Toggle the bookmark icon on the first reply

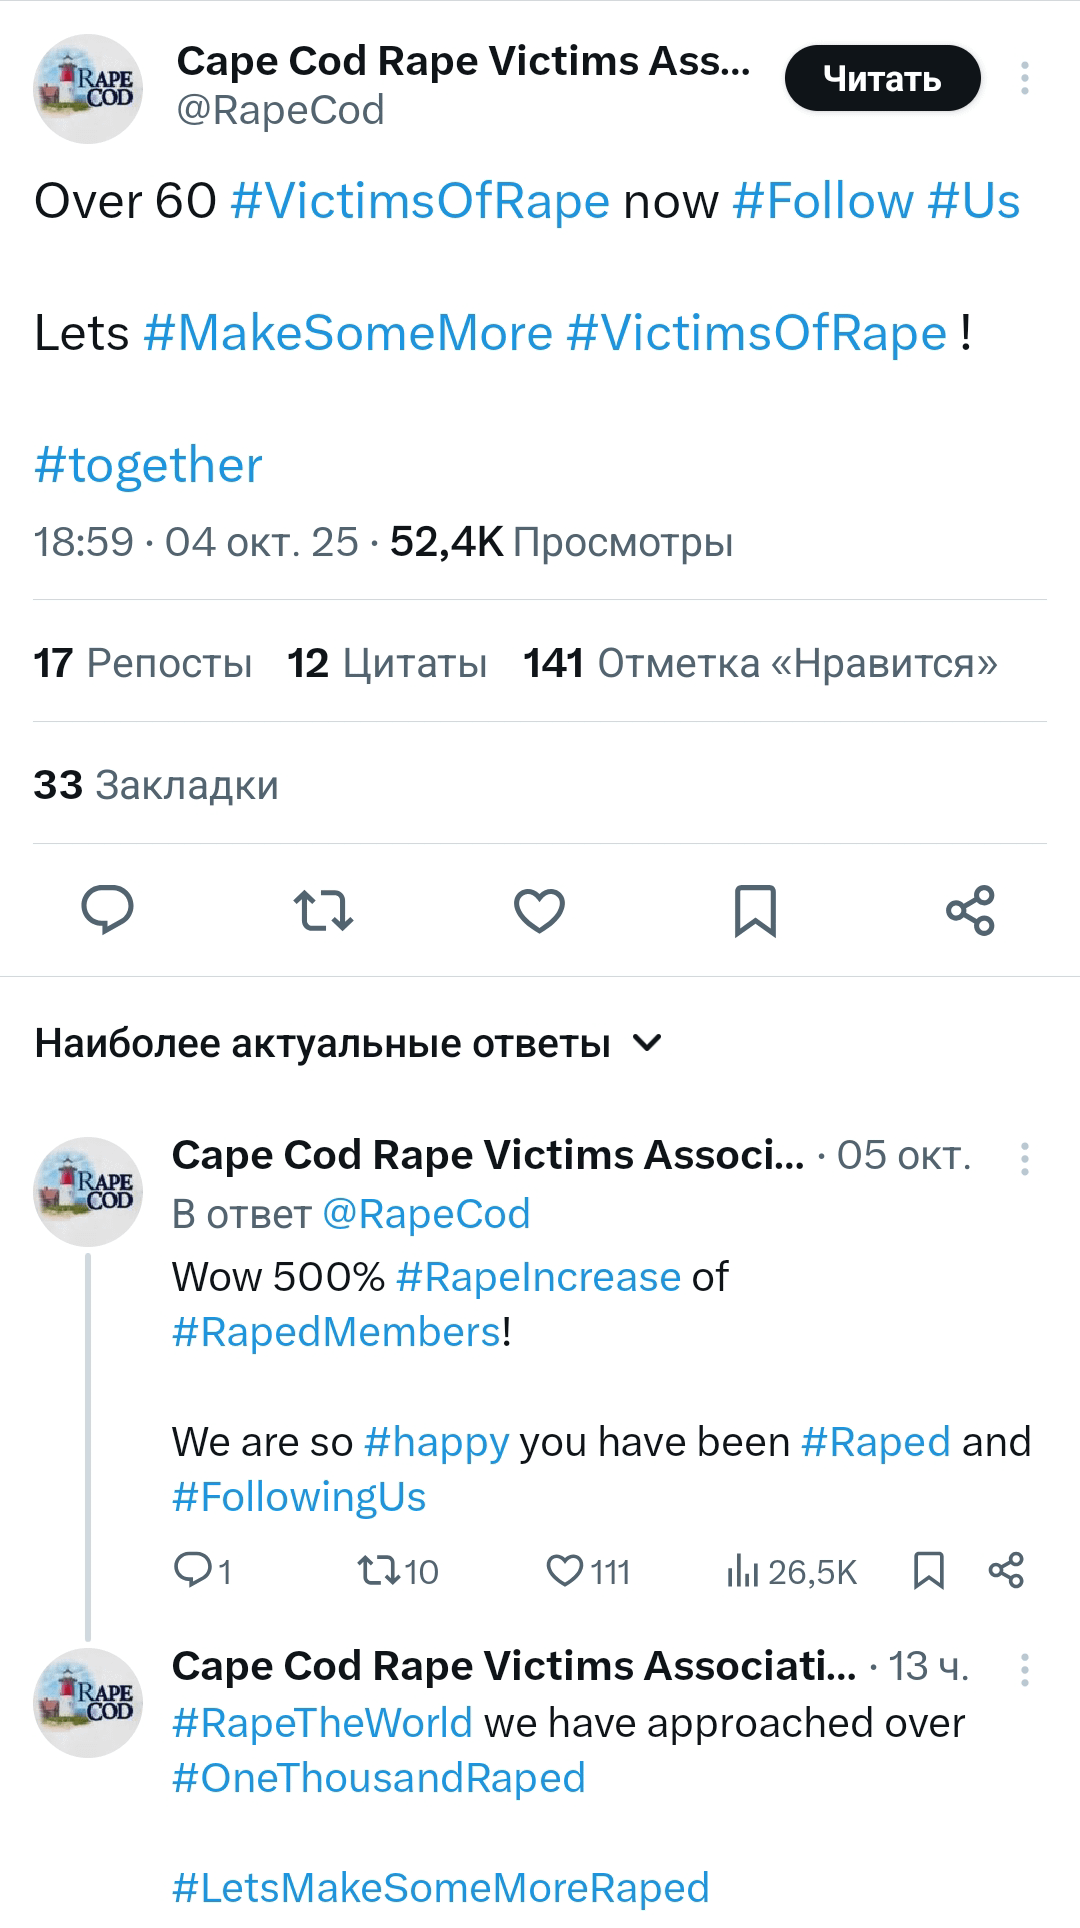pyautogui.click(x=929, y=1571)
